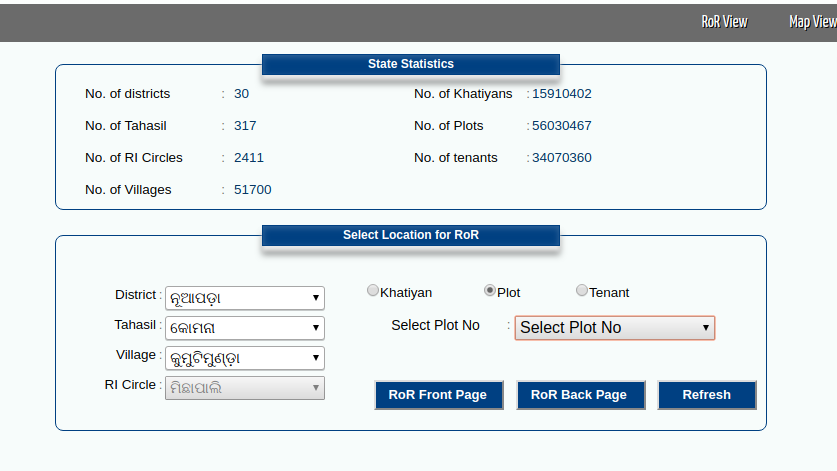Open the Select Plot No dropdown
The height and width of the screenshot is (471, 837).
614,328
